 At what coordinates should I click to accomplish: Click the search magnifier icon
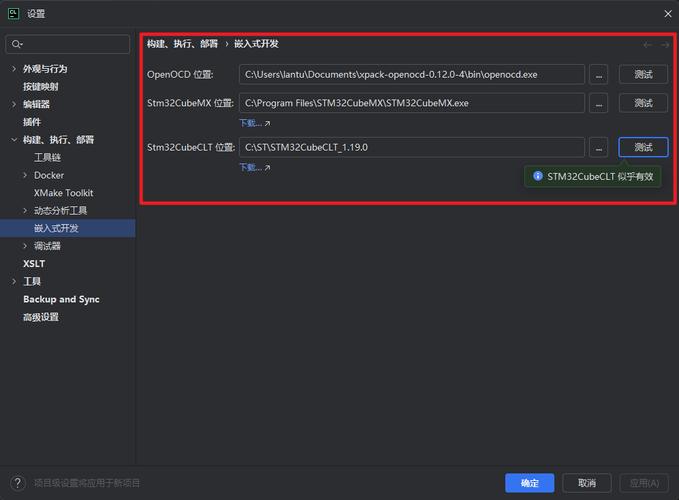(x=17, y=44)
